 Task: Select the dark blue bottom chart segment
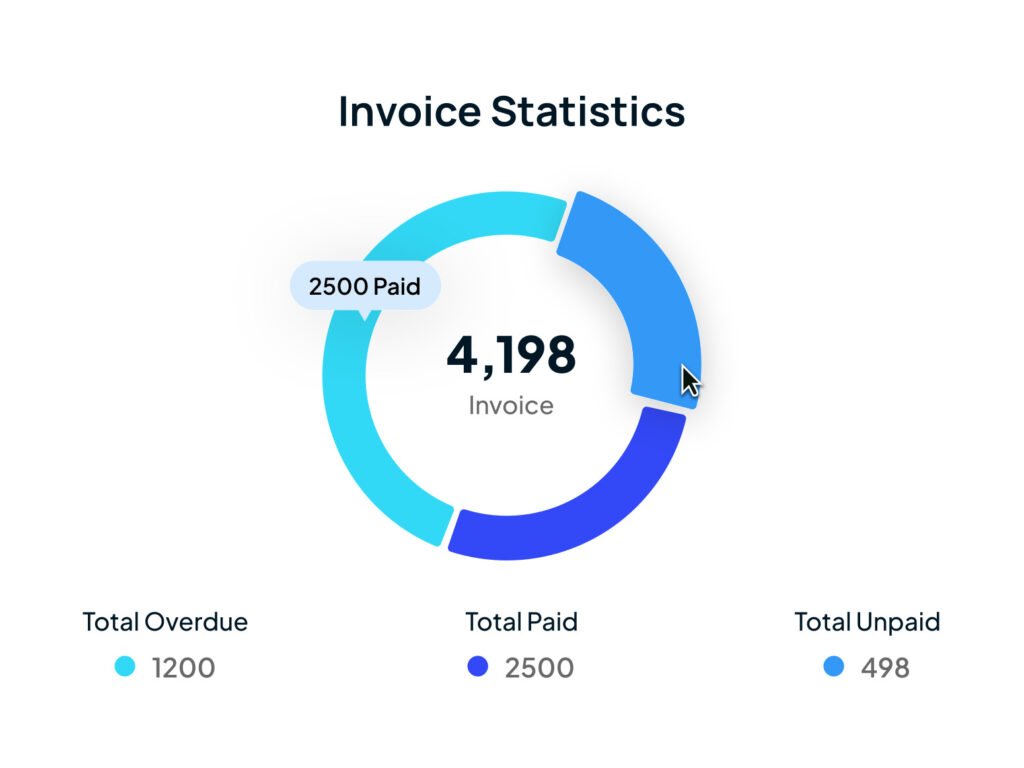tap(580, 508)
